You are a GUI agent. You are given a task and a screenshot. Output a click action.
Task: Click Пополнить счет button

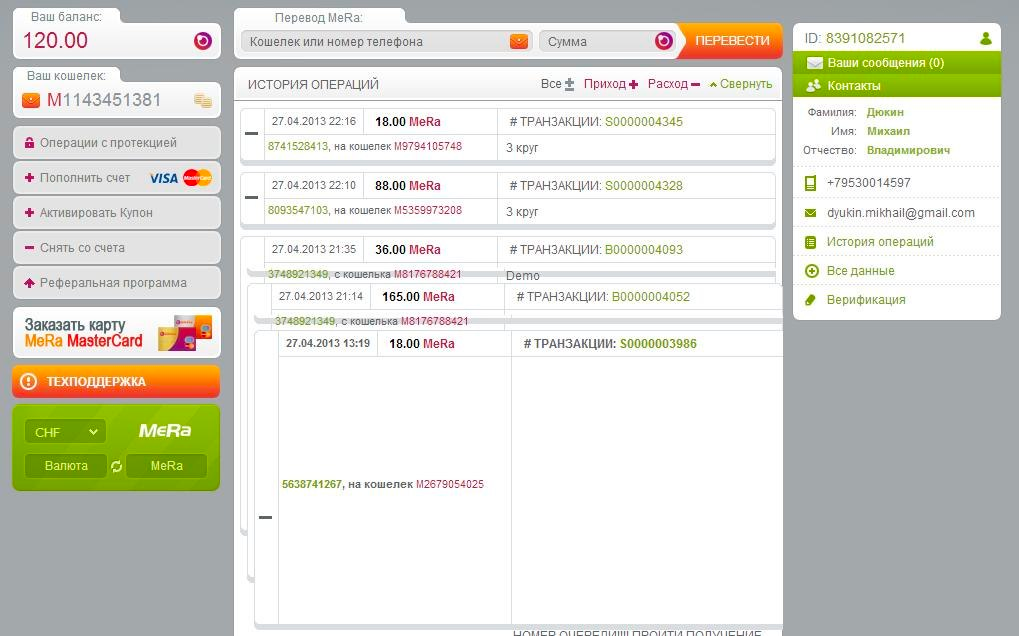[117, 177]
